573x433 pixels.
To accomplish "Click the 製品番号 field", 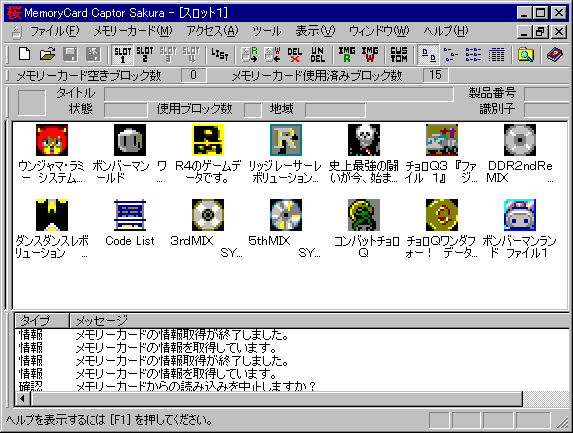I will tap(547, 94).
